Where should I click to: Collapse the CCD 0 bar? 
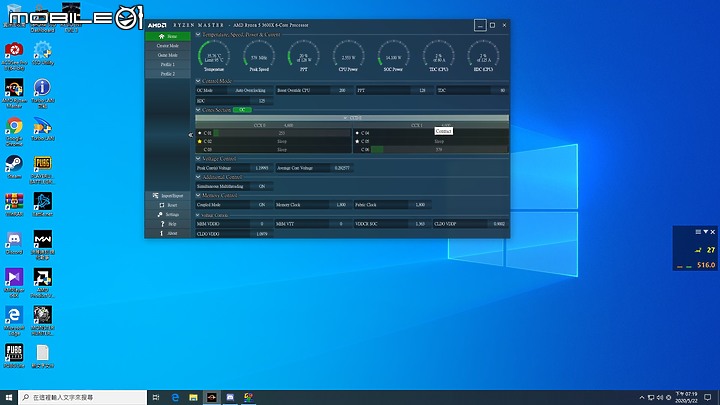[352, 118]
